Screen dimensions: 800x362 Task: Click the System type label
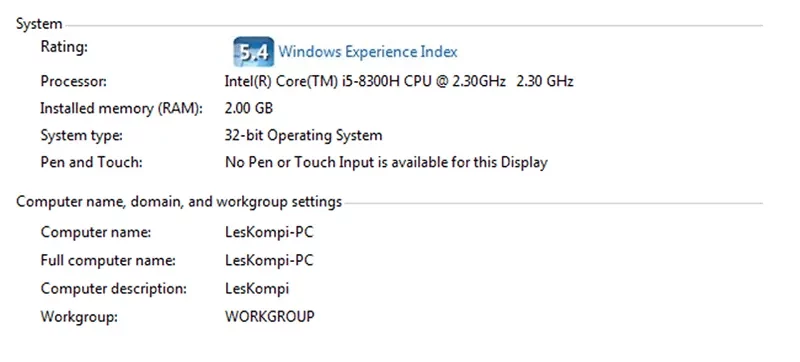coord(82,136)
